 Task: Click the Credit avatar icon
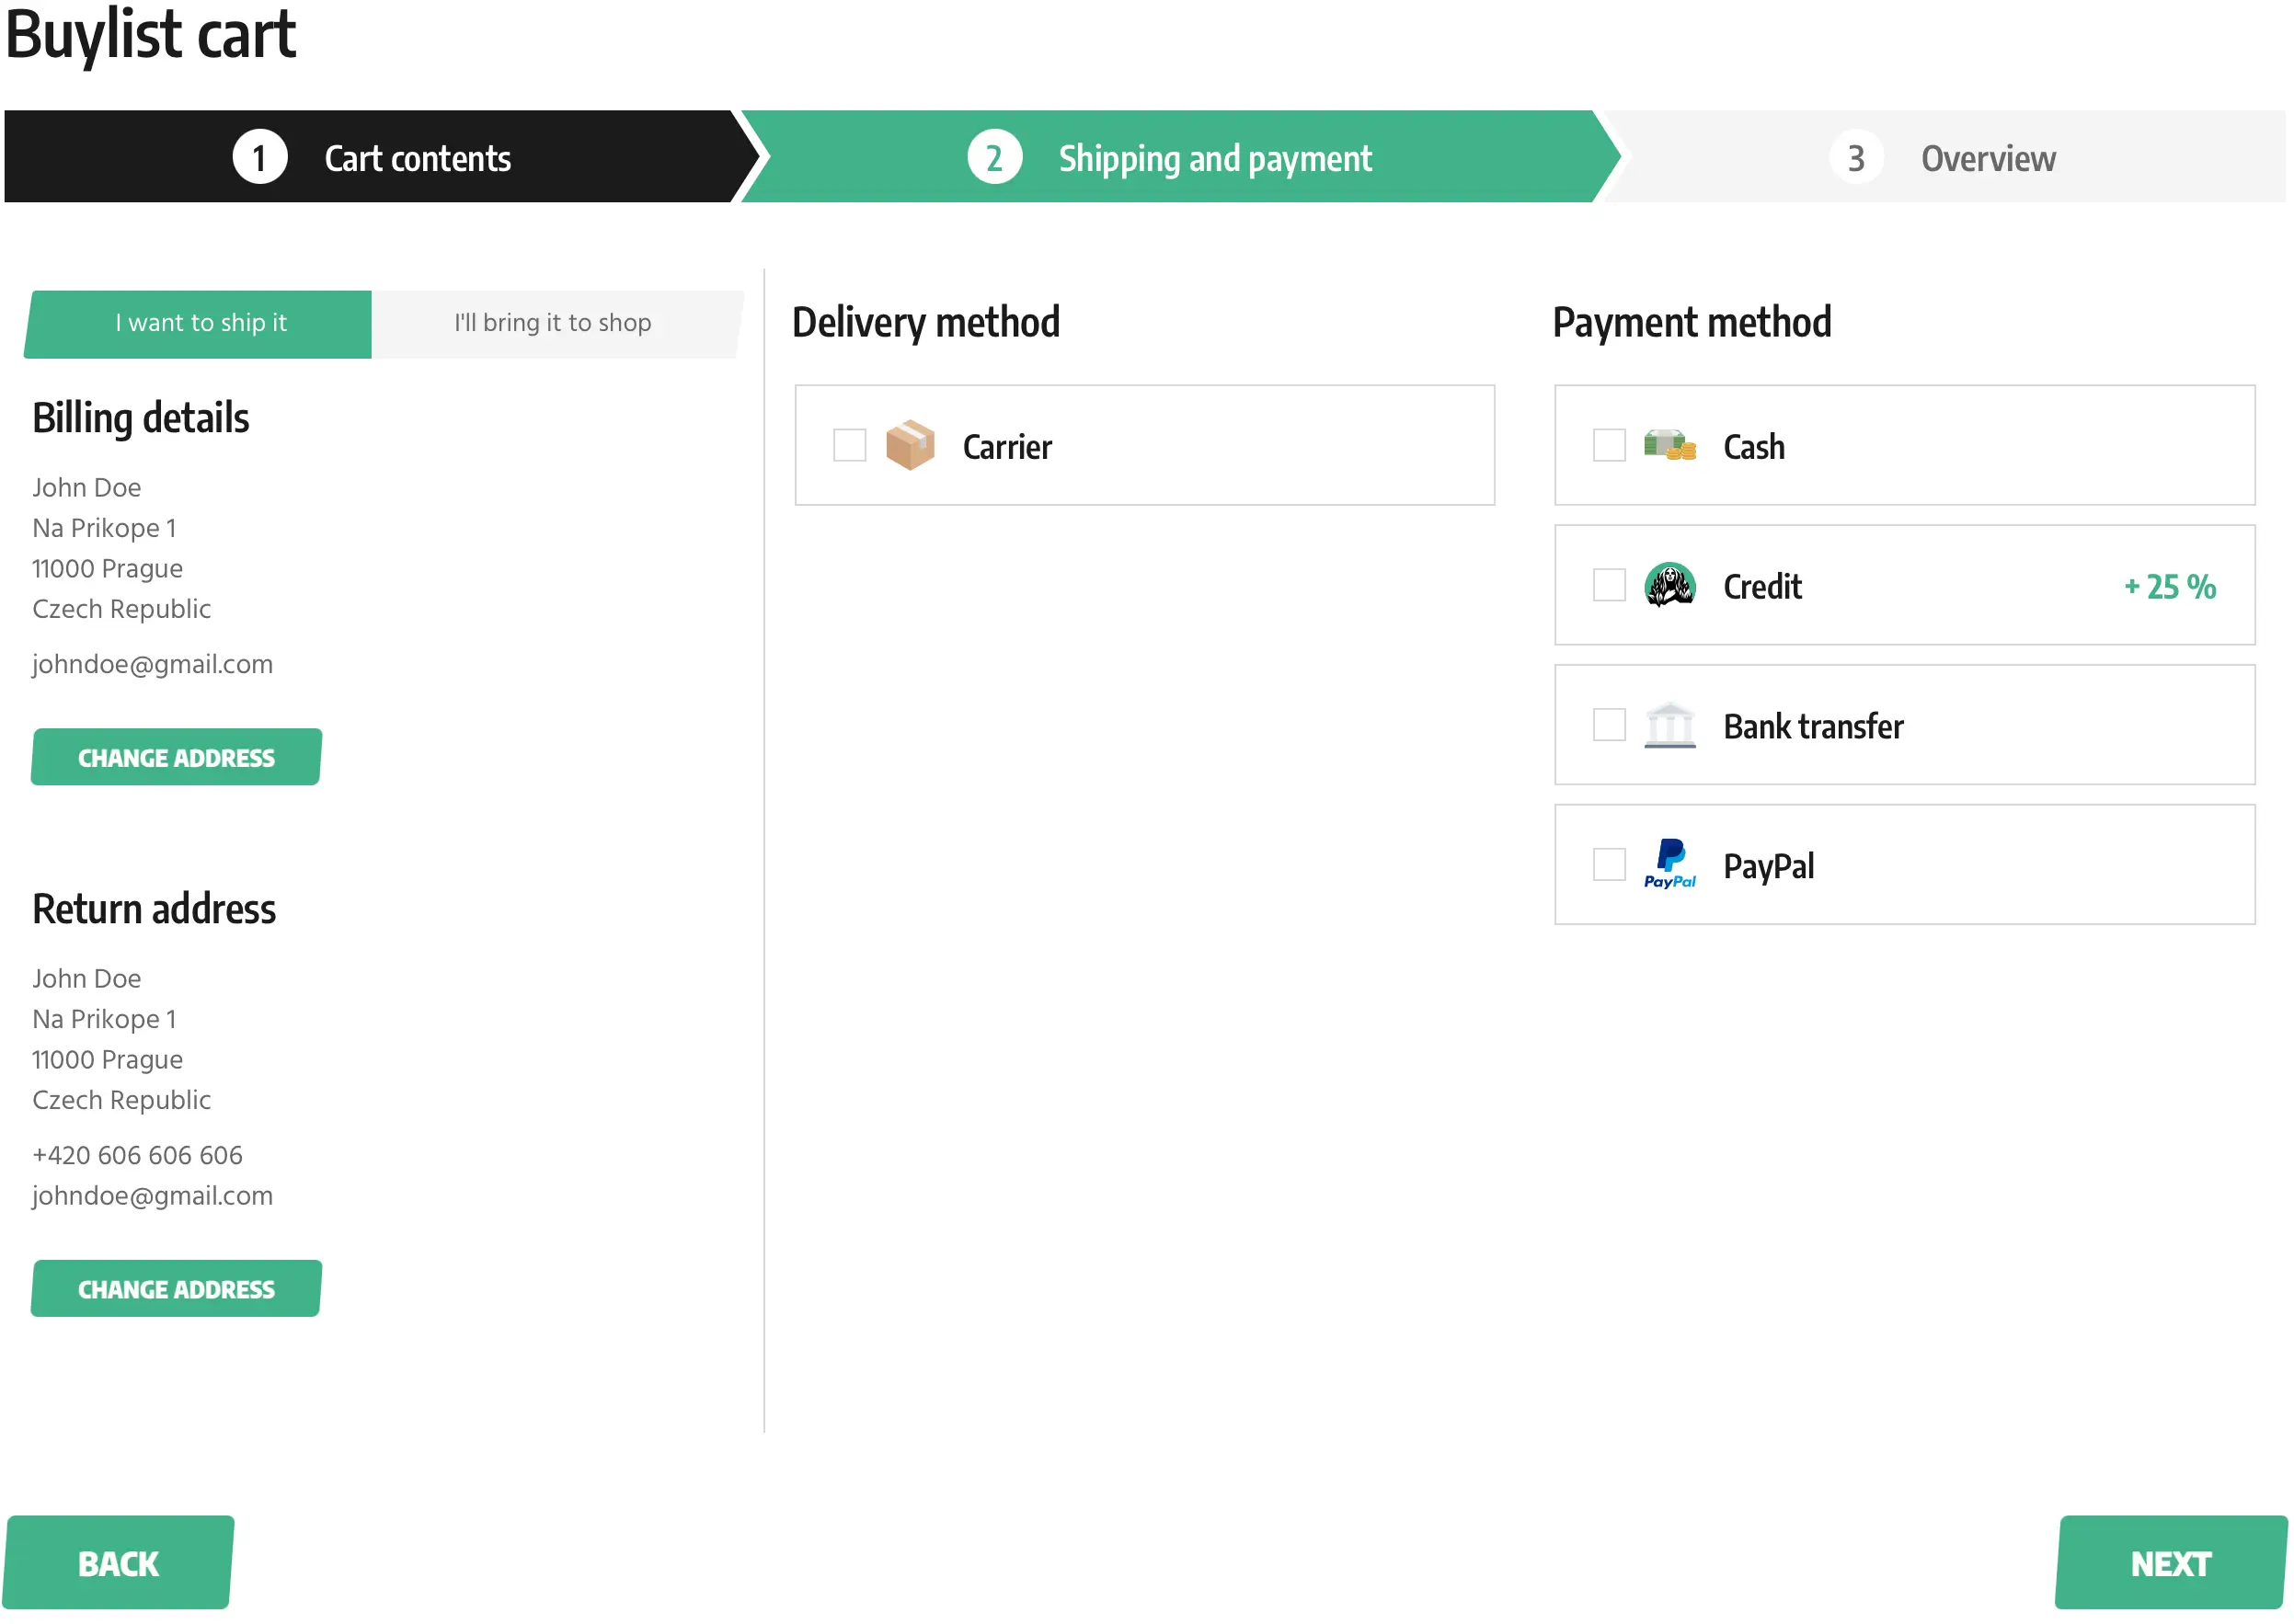[x=1670, y=586]
